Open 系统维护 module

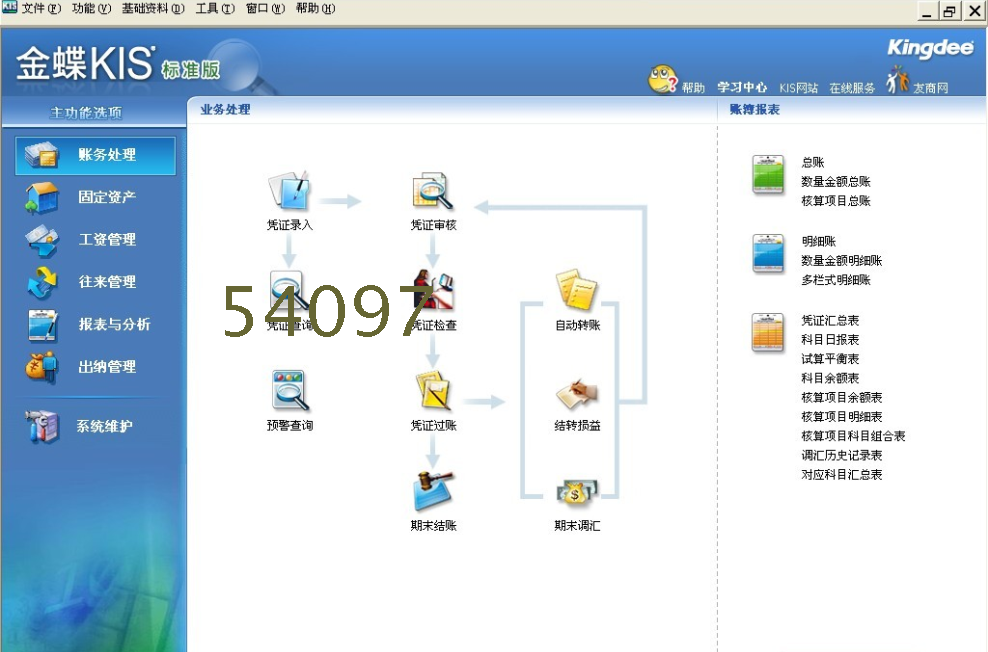(x=105, y=426)
